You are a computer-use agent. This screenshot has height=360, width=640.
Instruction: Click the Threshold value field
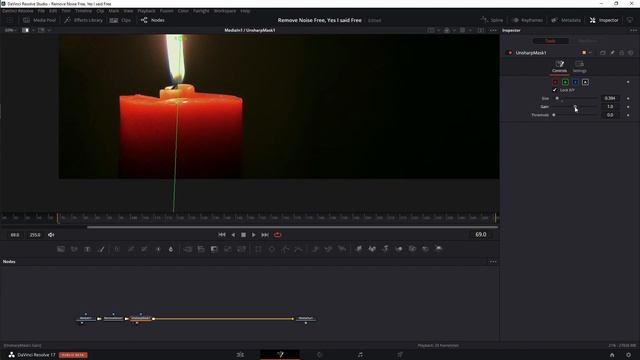pyautogui.click(x=610, y=115)
